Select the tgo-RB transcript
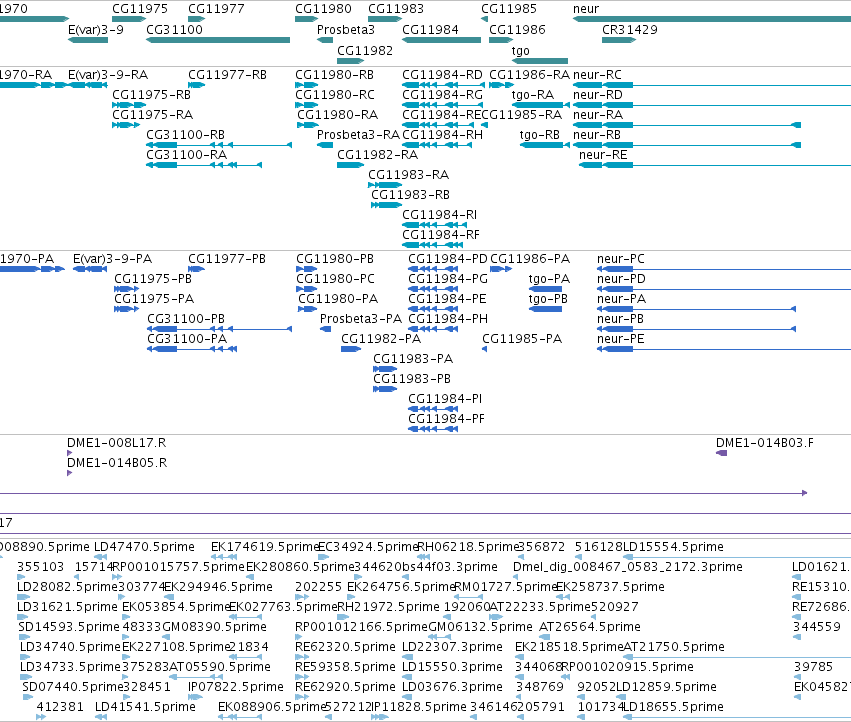 [545, 145]
